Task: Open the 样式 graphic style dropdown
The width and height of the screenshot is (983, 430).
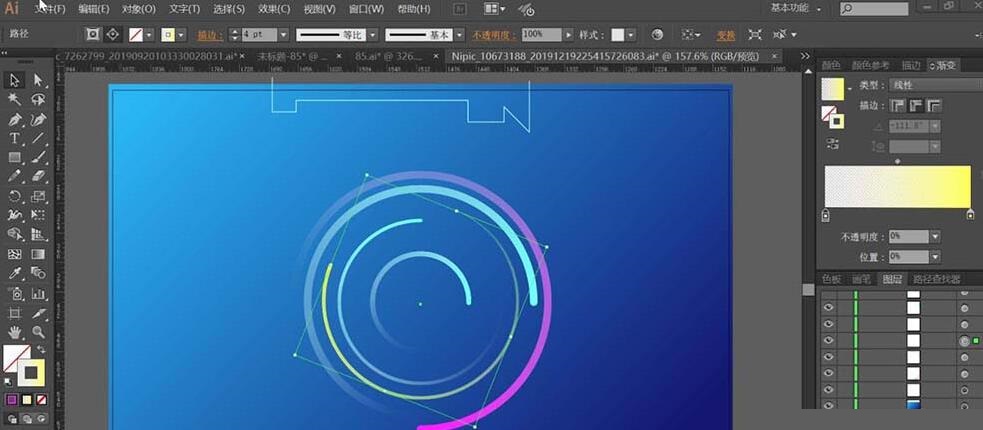Action: [631, 34]
